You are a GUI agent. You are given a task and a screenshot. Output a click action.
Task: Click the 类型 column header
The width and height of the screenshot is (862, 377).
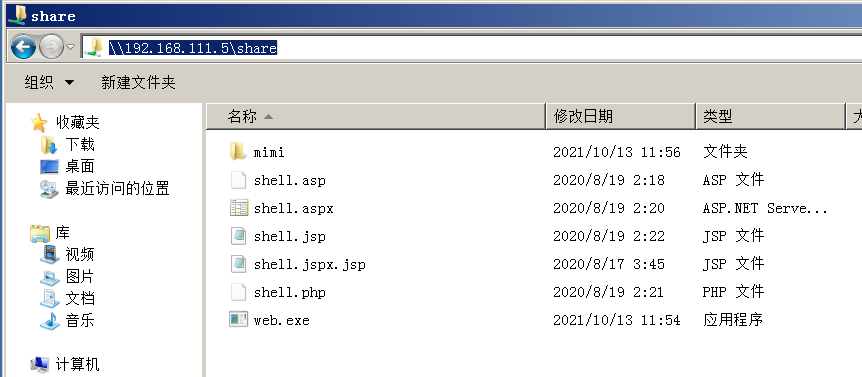tap(770, 116)
